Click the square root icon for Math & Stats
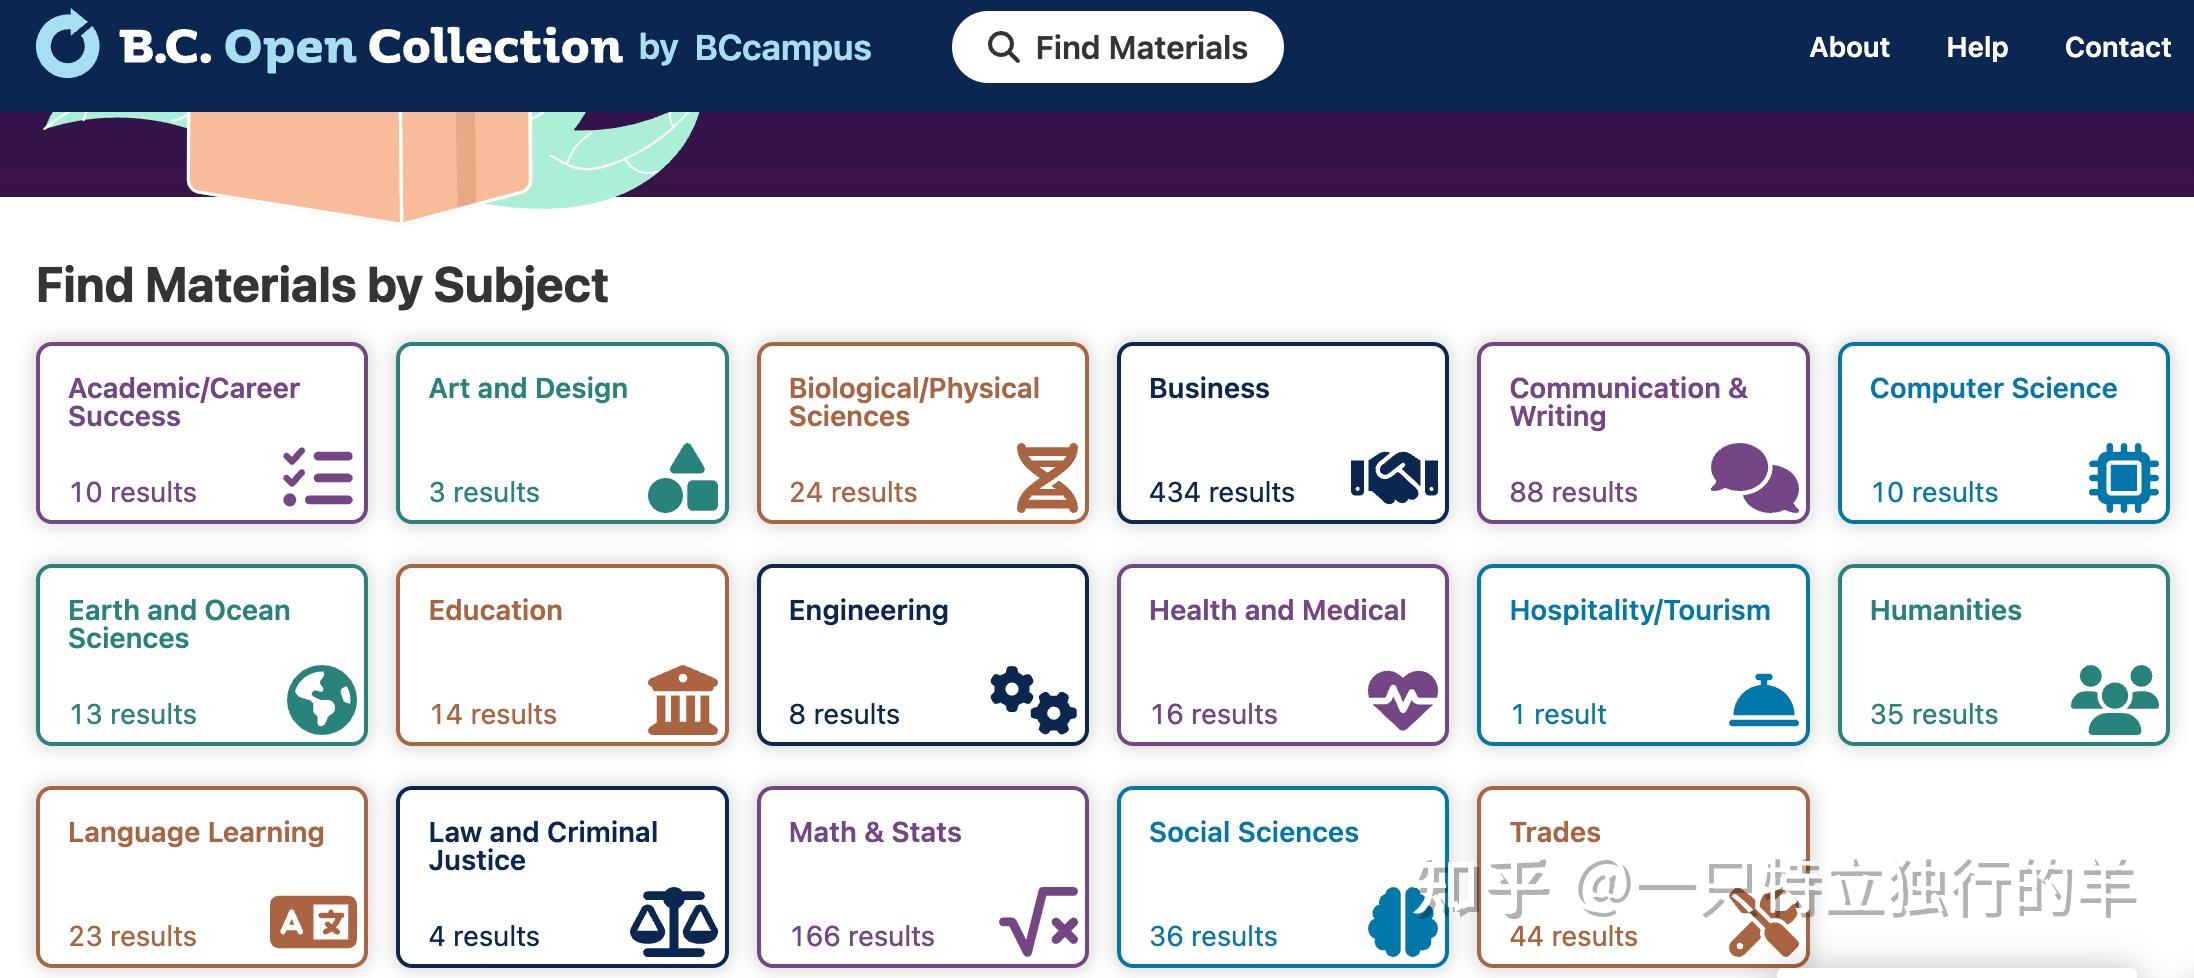The image size is (2194, 978). (x=1038, y=921)
